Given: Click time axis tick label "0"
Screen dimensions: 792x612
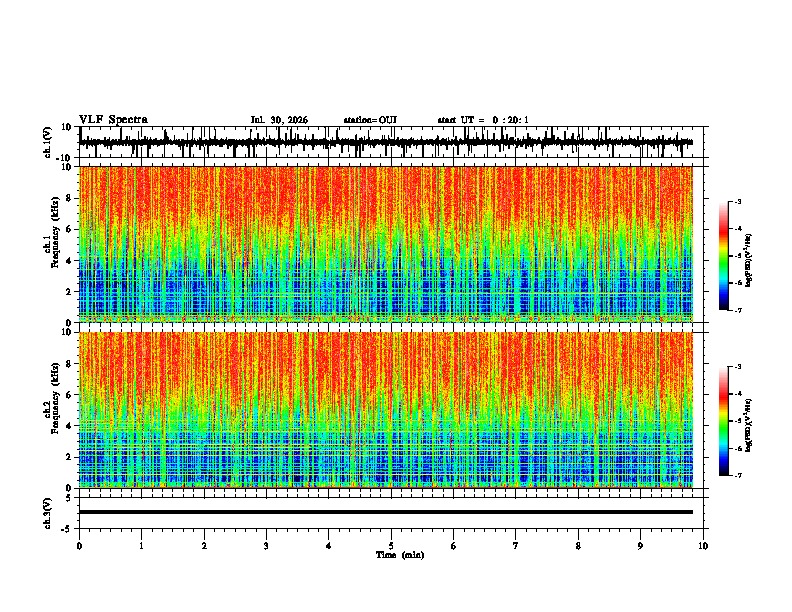Looking at the screenshot, I should click(79, 546).
